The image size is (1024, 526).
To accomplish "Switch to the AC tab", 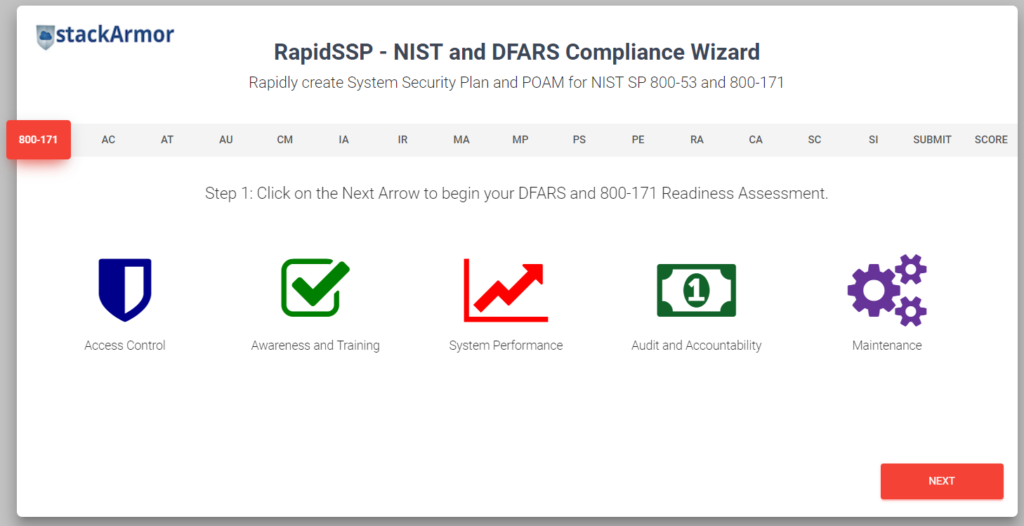I will (108, 140).
